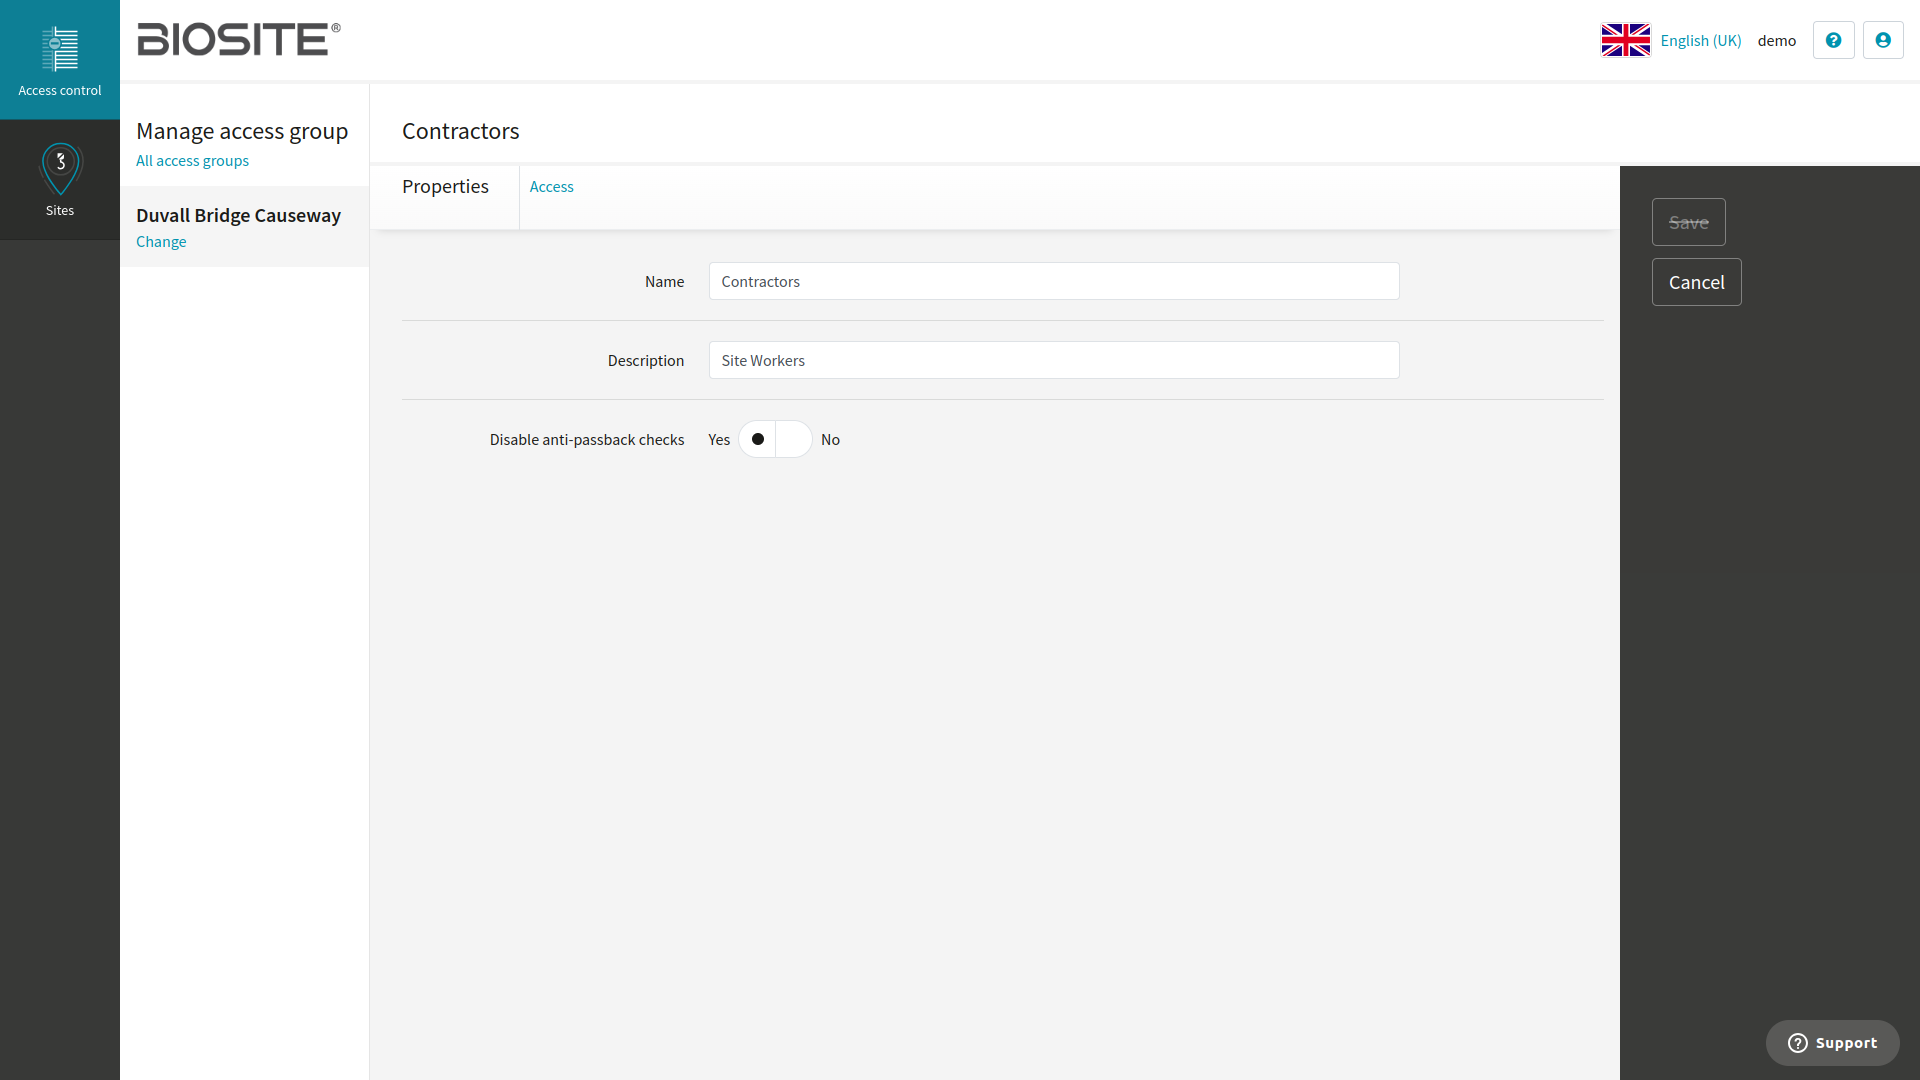The height and width of the screenshot is (1080, 1920).
Task: Toggle the Disable anti-passback checks switch
Action: (x=775, y=439)
